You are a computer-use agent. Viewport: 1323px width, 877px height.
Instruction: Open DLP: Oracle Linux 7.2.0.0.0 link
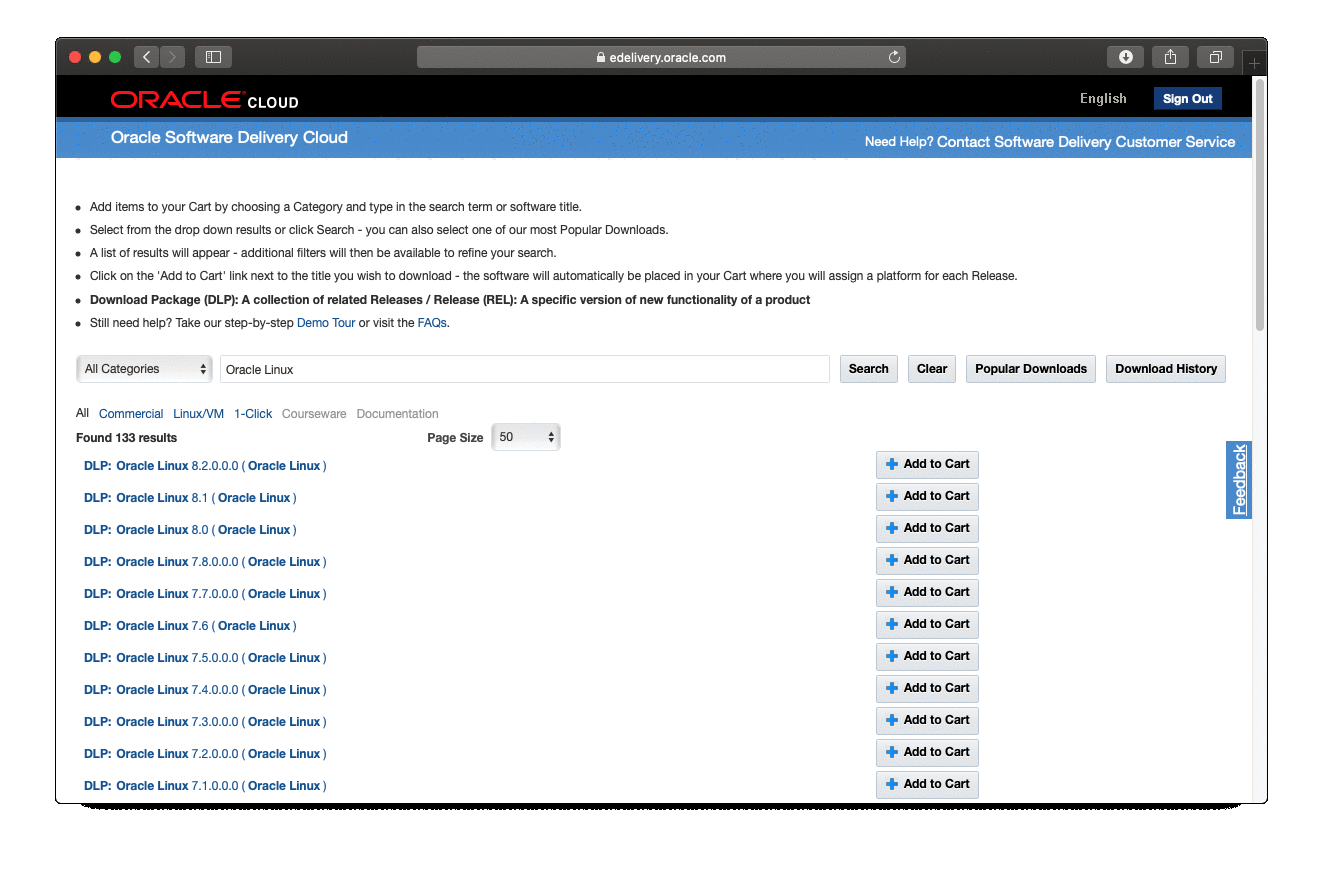(x=205, y=754)
